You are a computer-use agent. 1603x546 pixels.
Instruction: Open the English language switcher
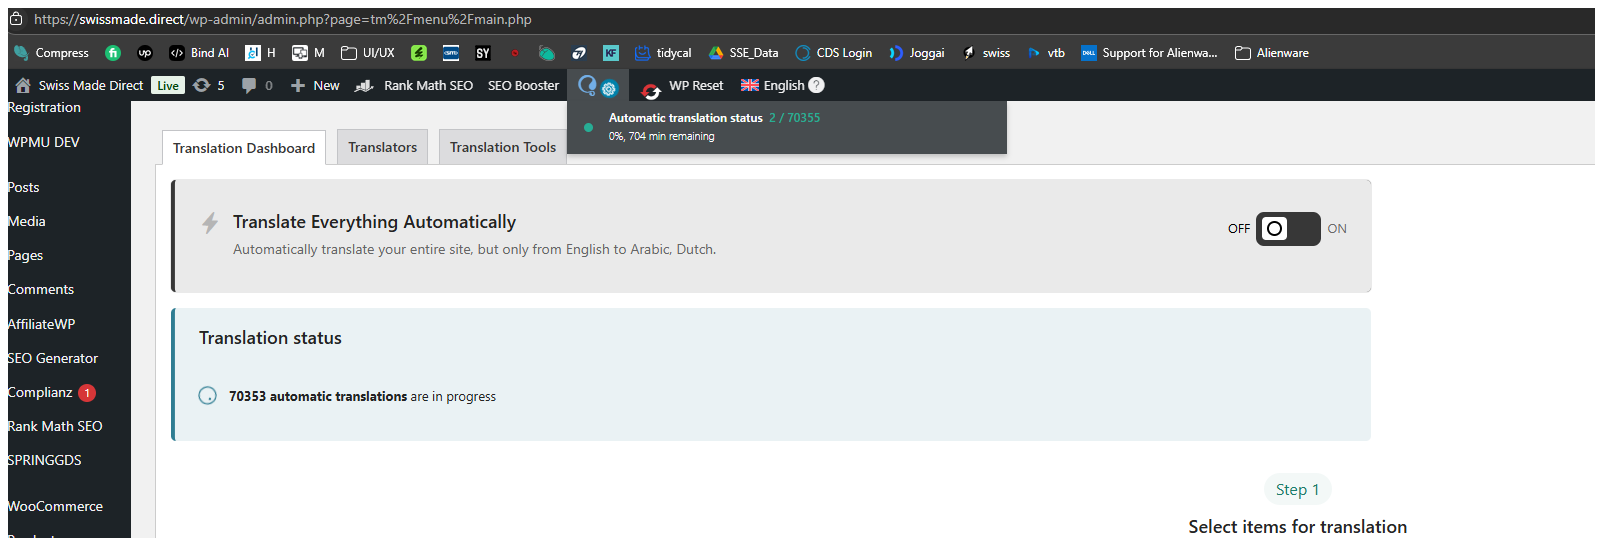coord(772,85)
